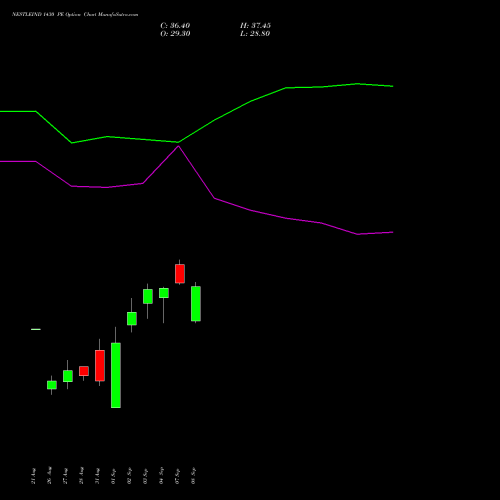Image resolution: width=500 pixels, height=500 pixels.
Task: Select the low value L: 28.80
Action: point(255,34)
